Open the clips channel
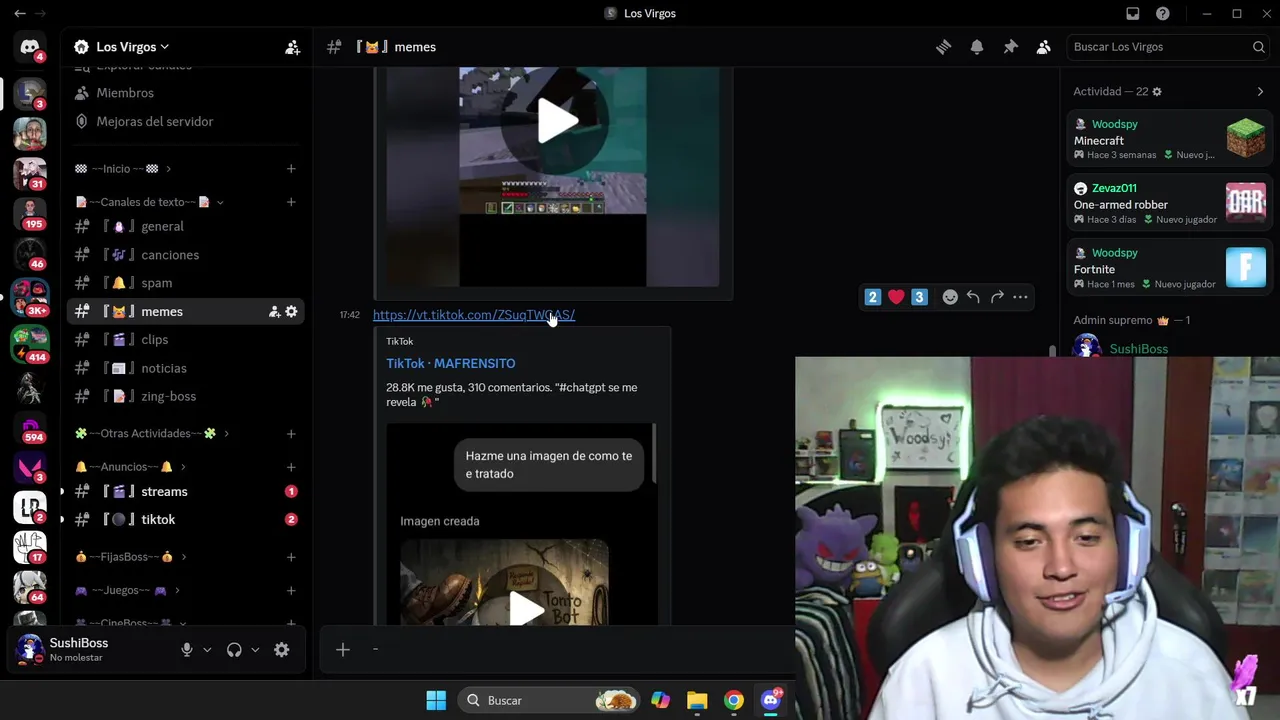Image resolution: width=1280 pixels, height=720 pixels. (x=185, y=340)
